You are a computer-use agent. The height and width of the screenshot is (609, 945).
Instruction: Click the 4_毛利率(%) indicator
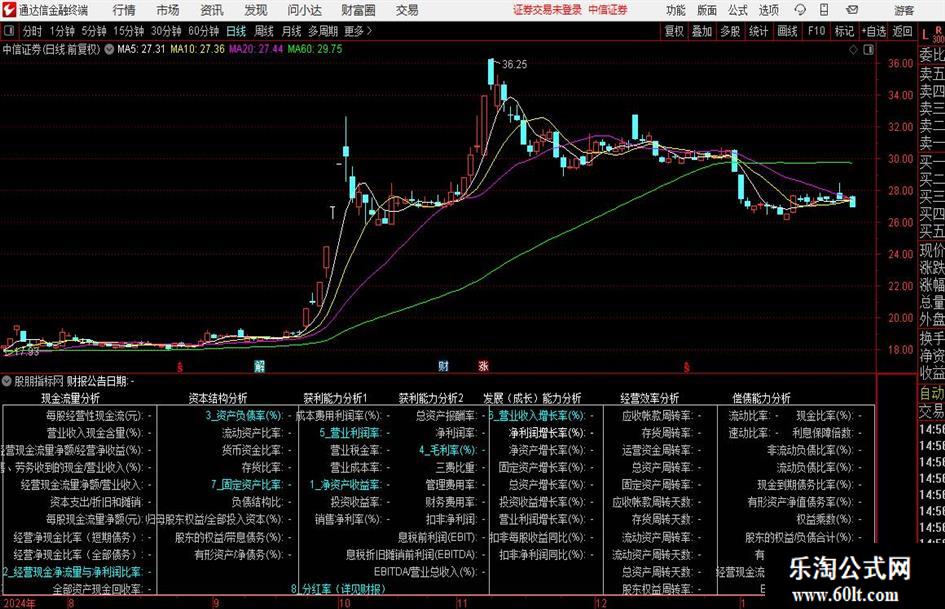[x=448, y=450]
